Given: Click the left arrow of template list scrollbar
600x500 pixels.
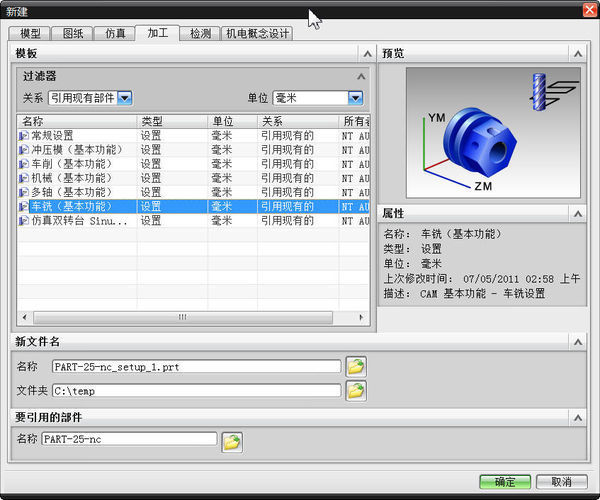Looking at the screenshot, I should point(25,317).
